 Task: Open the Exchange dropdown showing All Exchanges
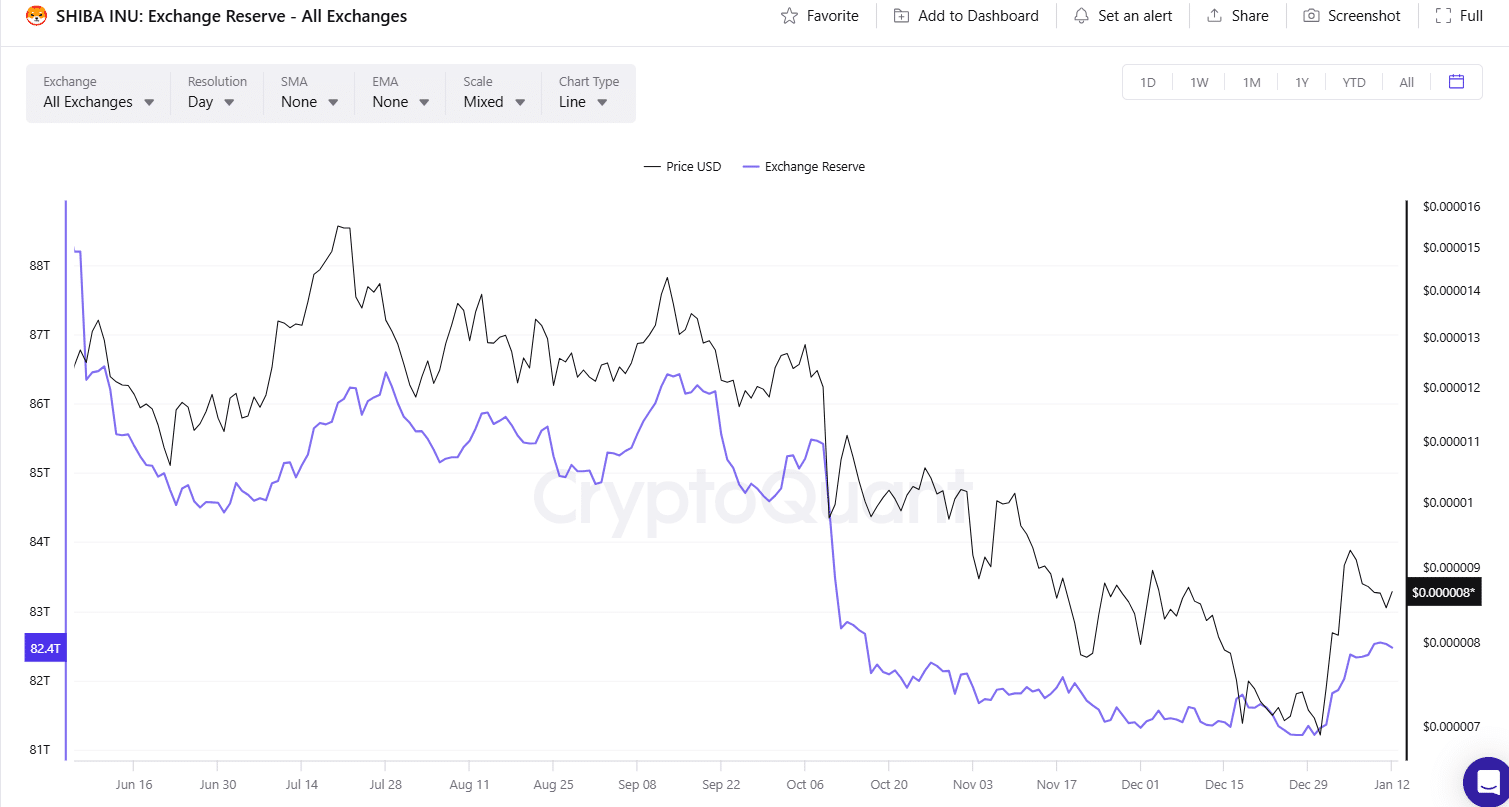98,102
